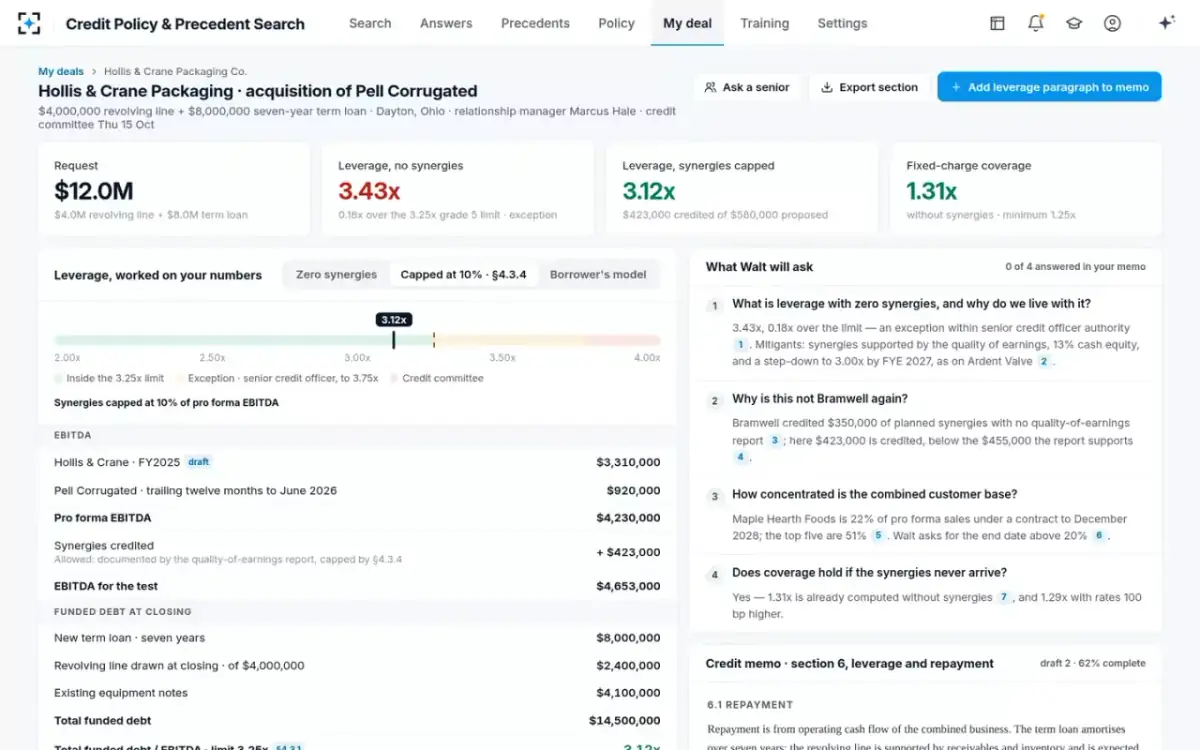Click the app logo icon
This screenshot has height=750, width=1200.
coord(30,23)
